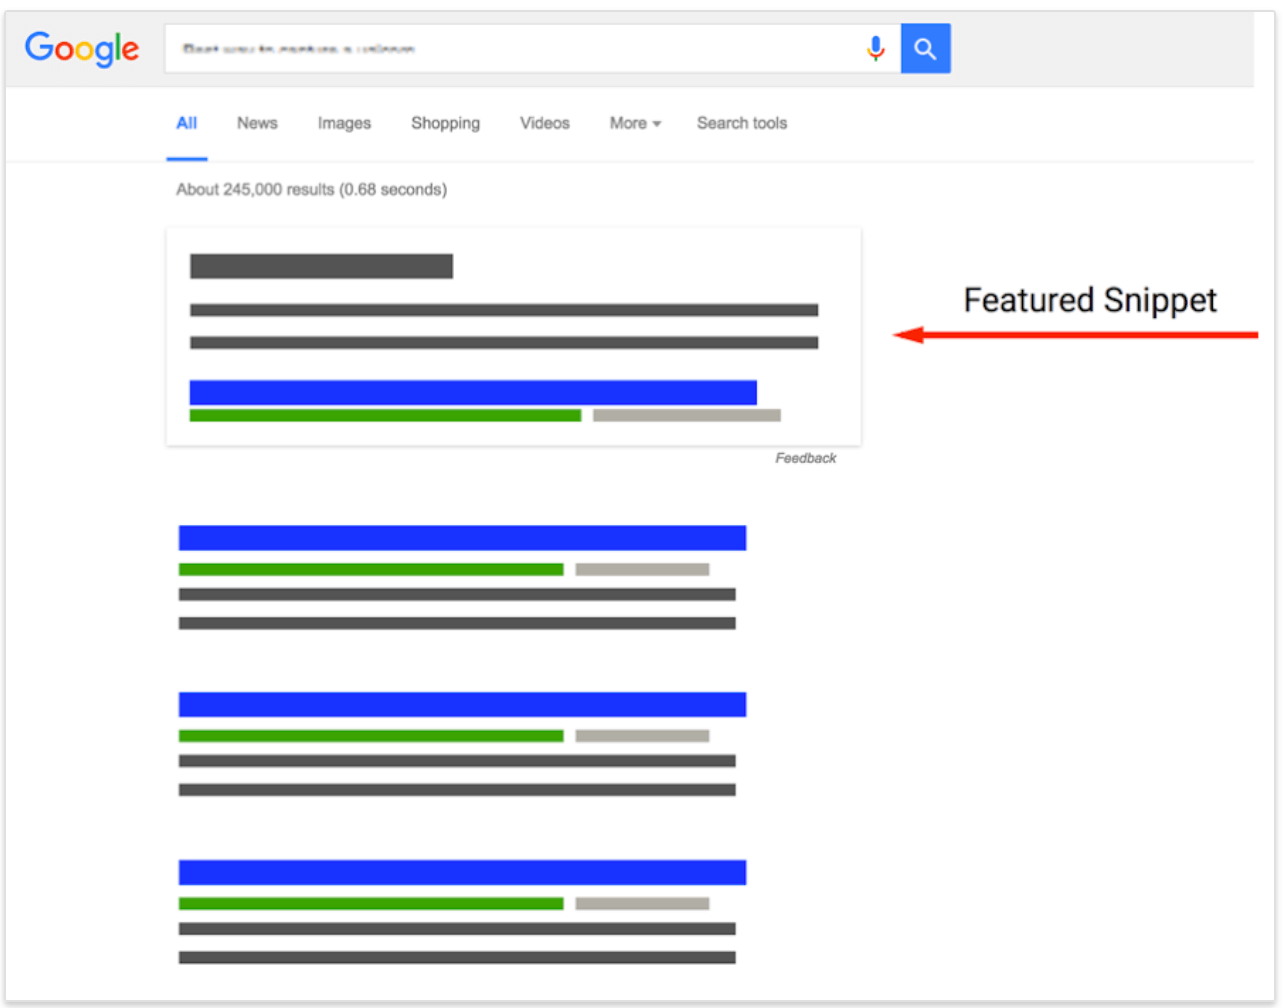Open the News search section
This screenshot has width=1284, height=1008.
click(257, 123)
